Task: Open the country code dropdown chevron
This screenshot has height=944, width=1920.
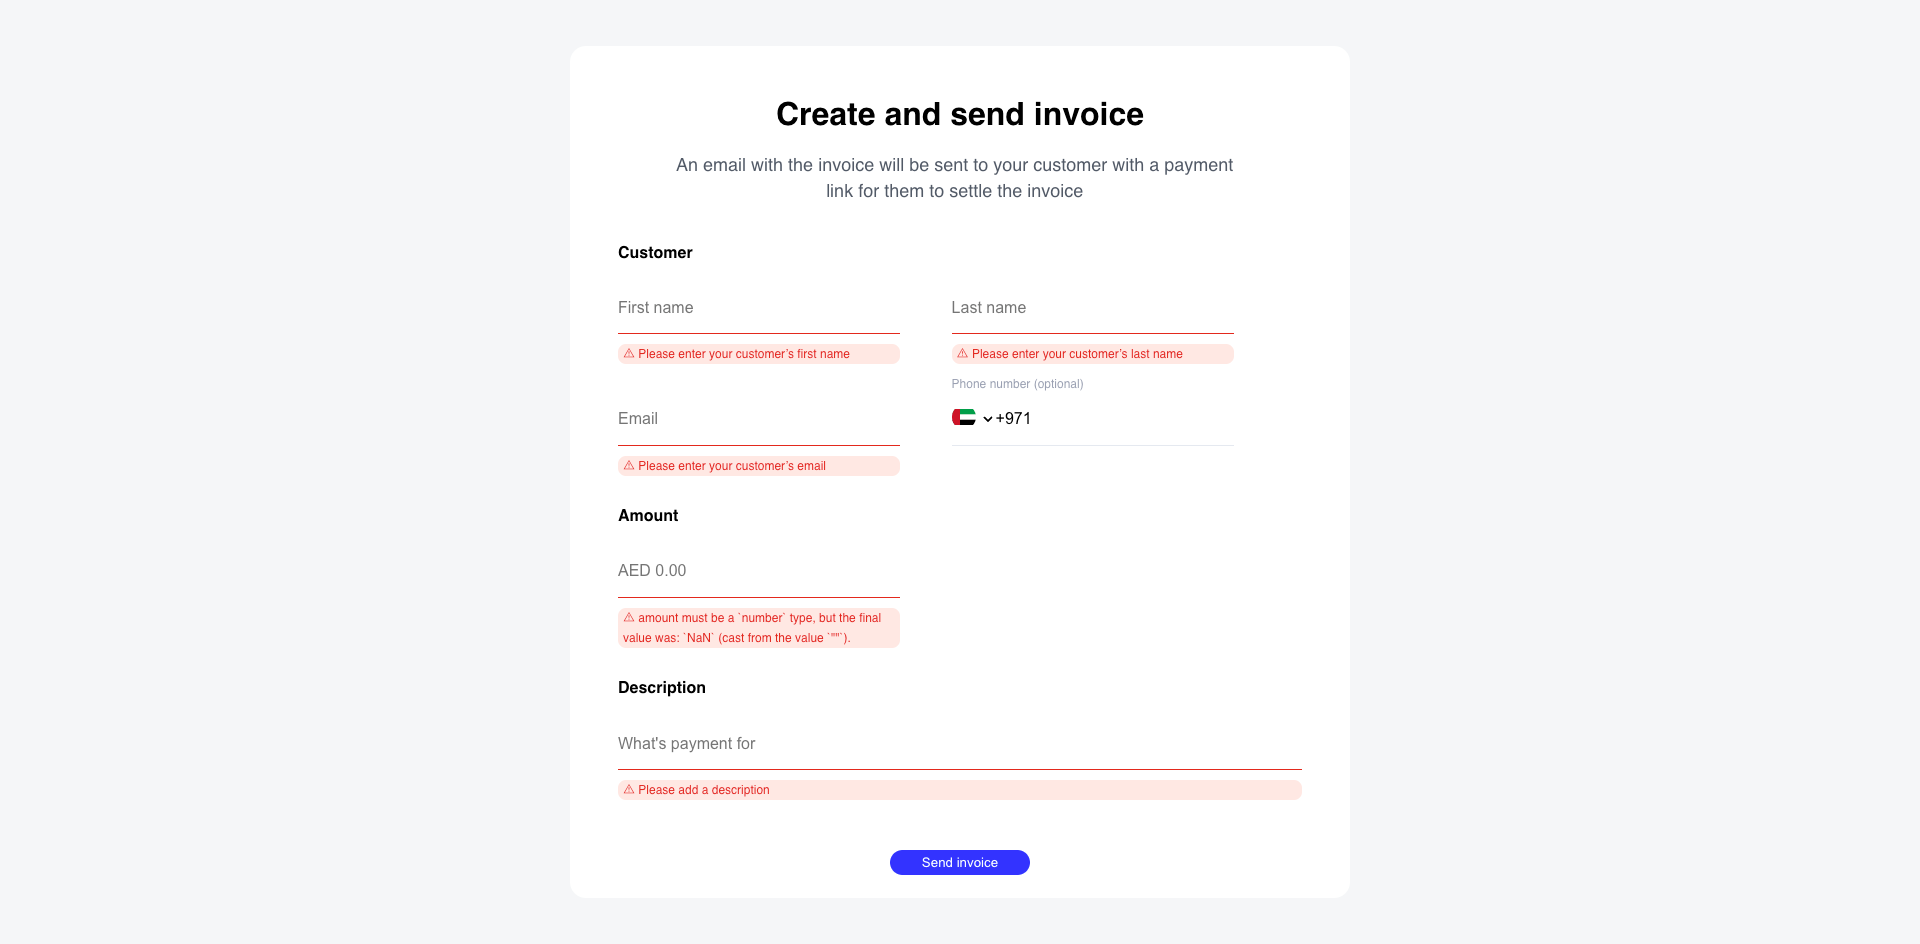Action: pyautogui.click(x=987, y=419)
